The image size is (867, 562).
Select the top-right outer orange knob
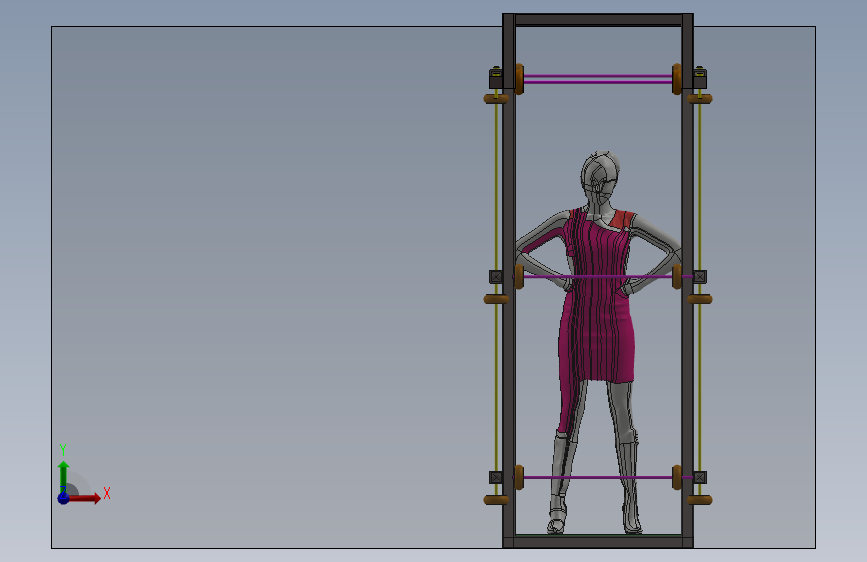tap(699, 98)
